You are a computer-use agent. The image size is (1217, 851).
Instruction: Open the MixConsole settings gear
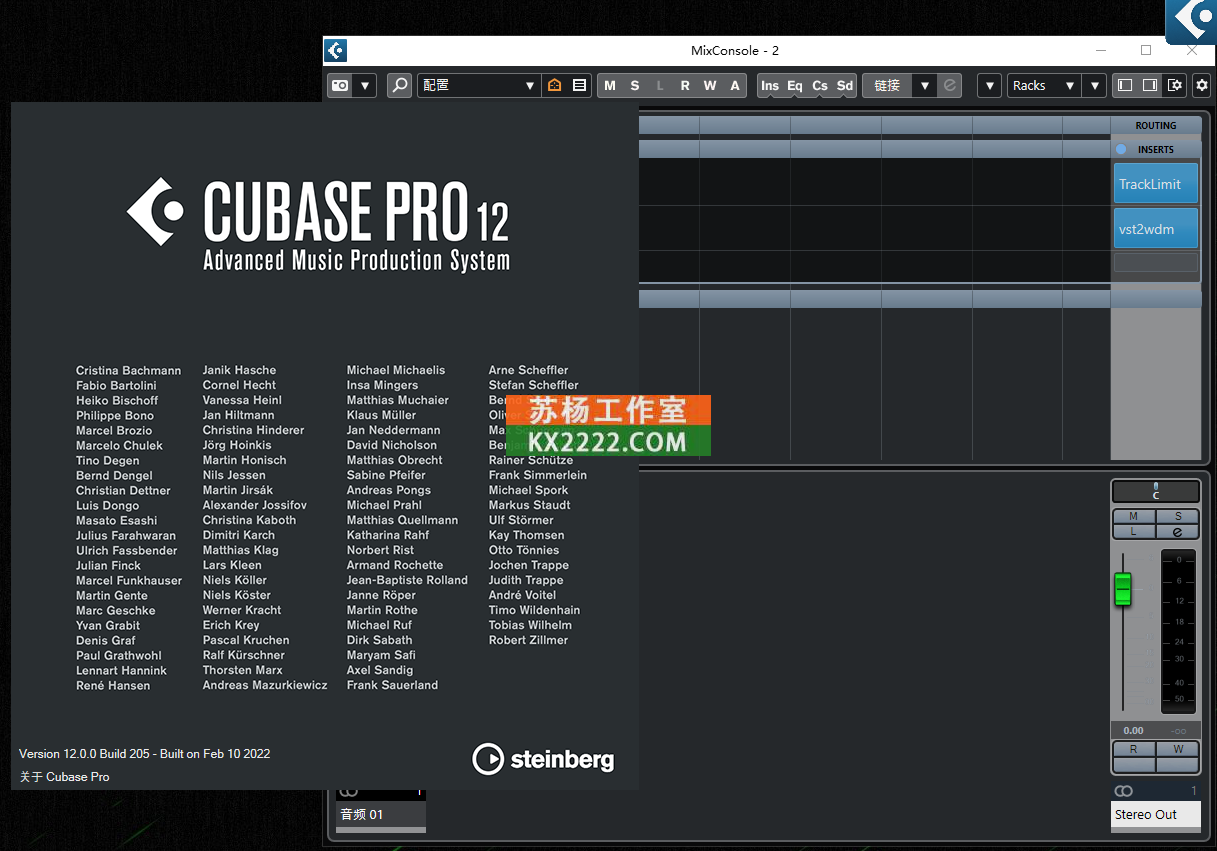[x=1201, y=86]
